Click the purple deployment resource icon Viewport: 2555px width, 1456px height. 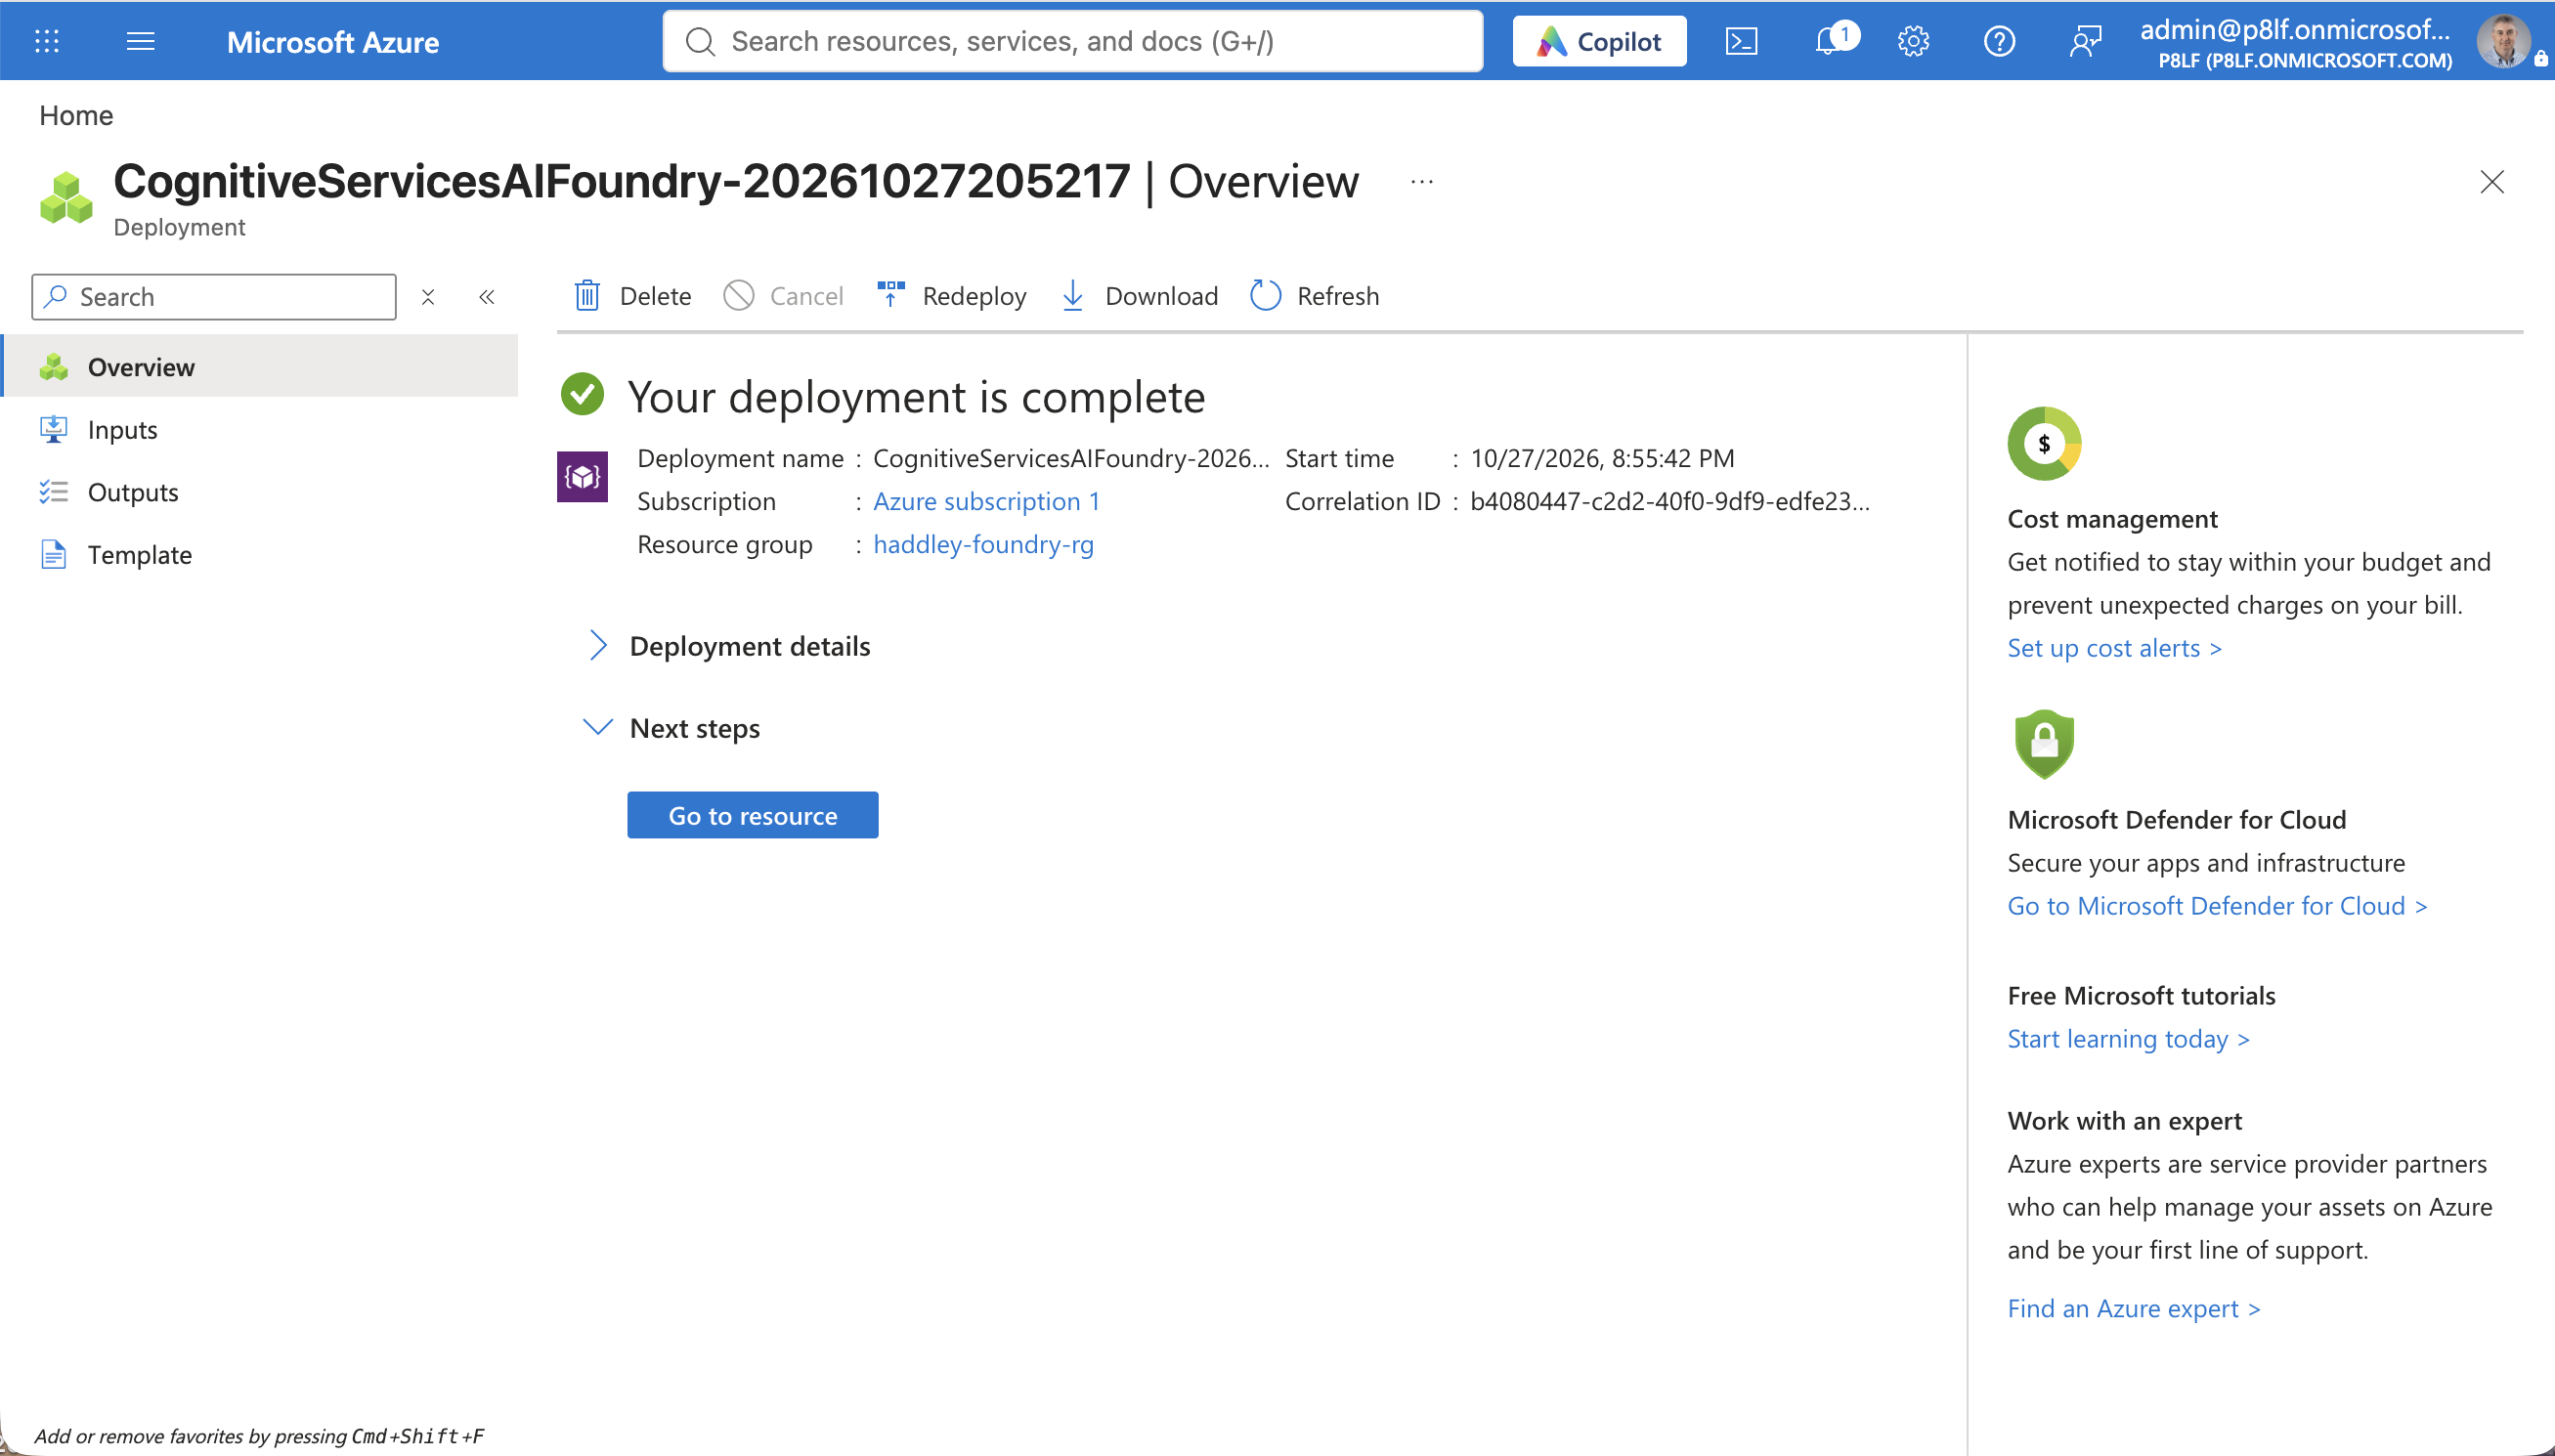pyautogui.click(x=583, y=477)
